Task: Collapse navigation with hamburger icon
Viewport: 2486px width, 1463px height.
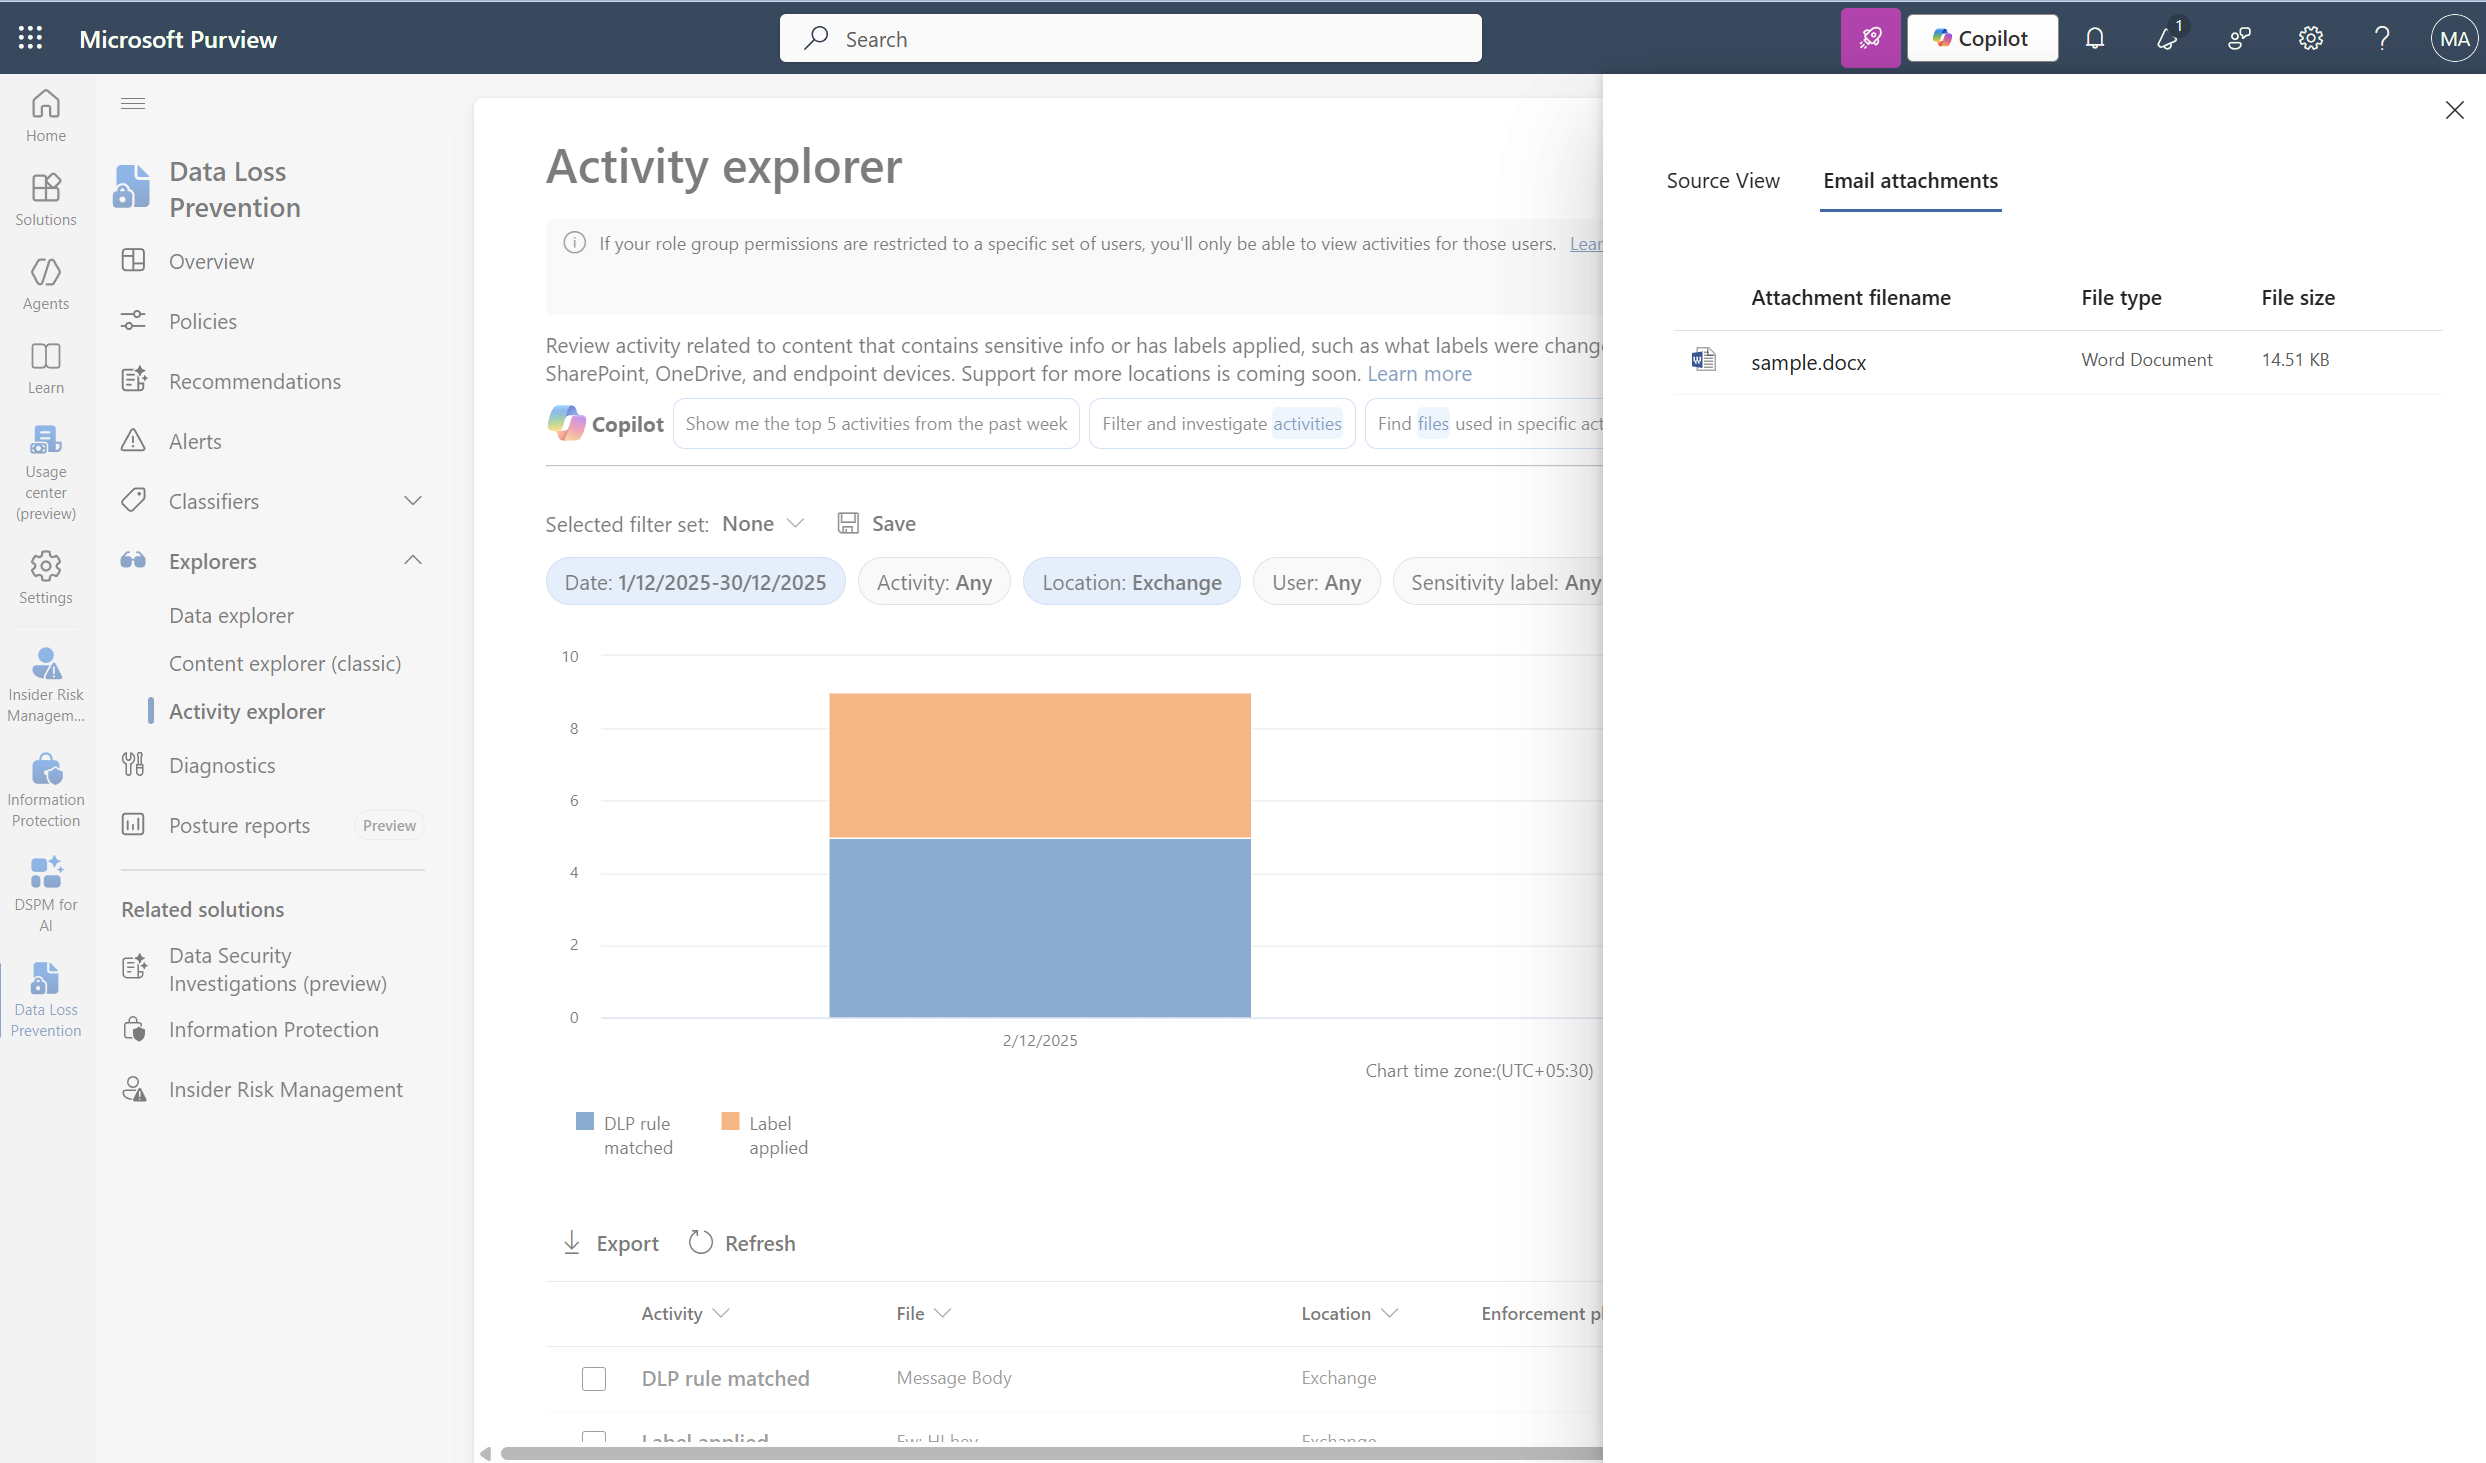Action: pos(133,103)
